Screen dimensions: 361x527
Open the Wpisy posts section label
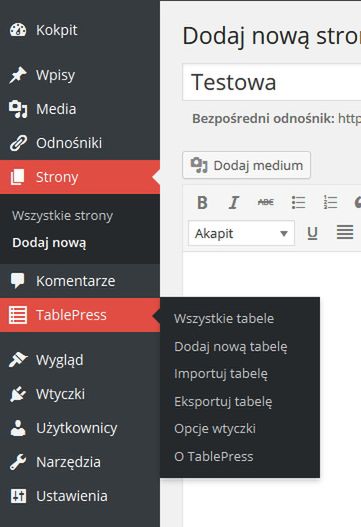click(55, 75)
